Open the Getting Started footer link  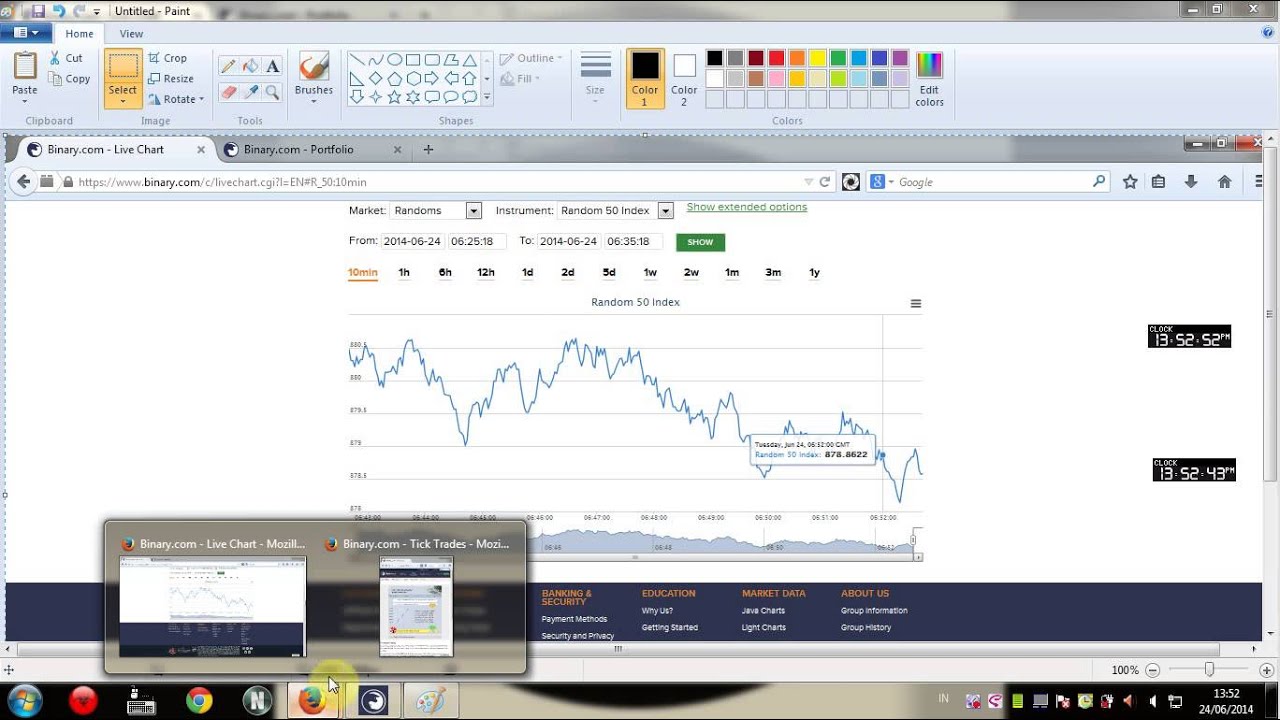click(670, 628)
